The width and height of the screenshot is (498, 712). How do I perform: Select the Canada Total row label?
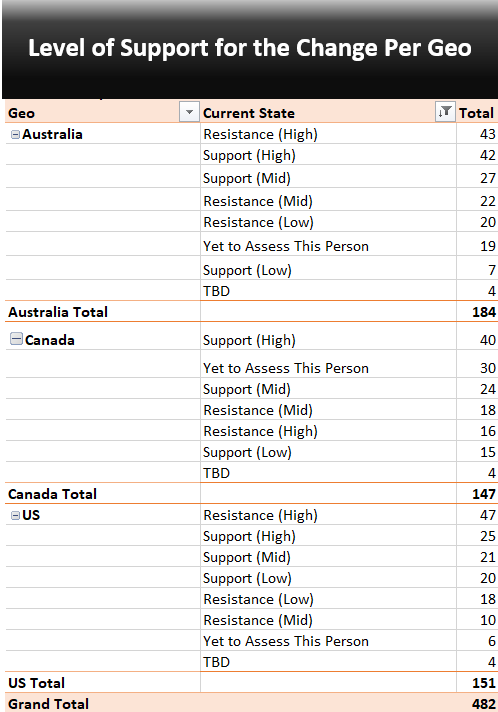53,494
